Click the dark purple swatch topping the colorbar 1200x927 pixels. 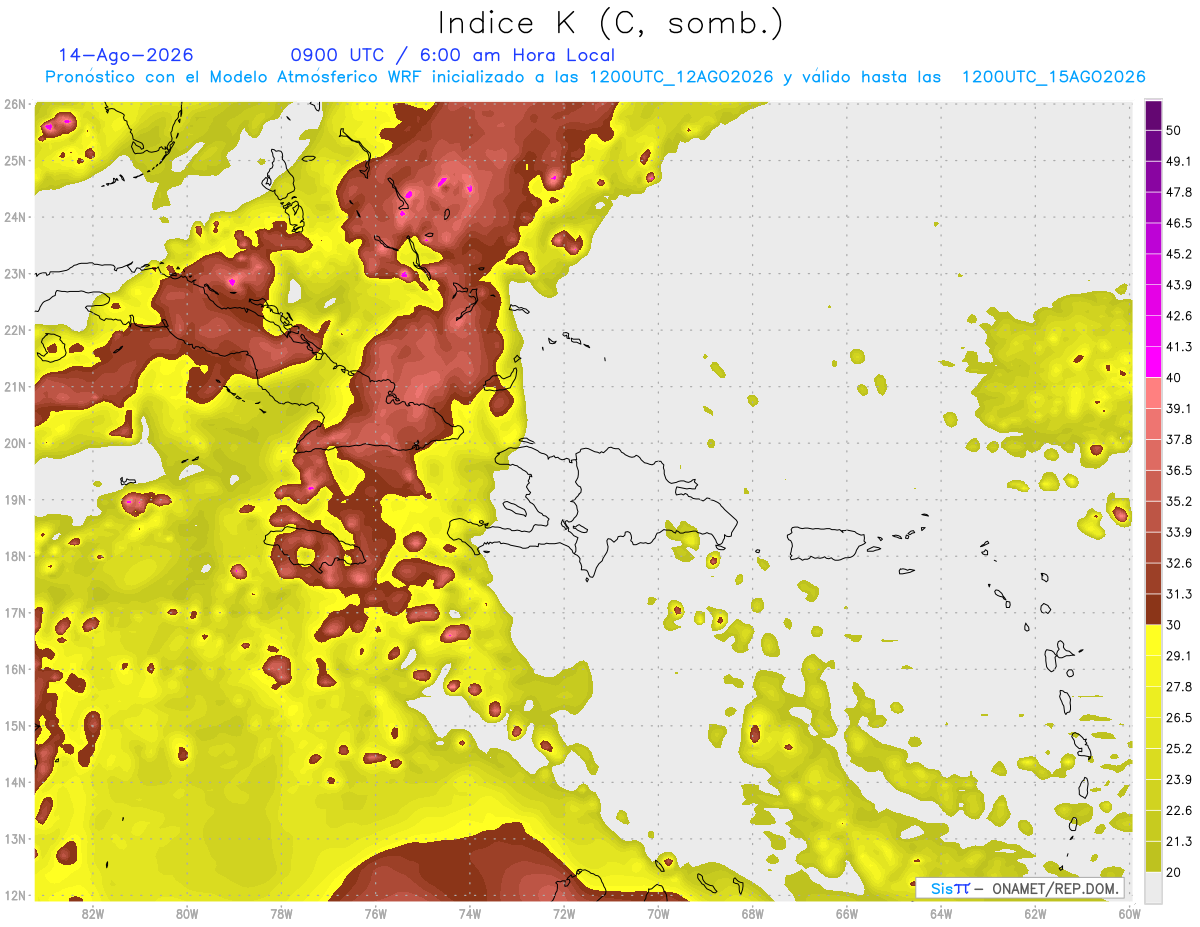pyautogui.click(x=1153, y=115)
